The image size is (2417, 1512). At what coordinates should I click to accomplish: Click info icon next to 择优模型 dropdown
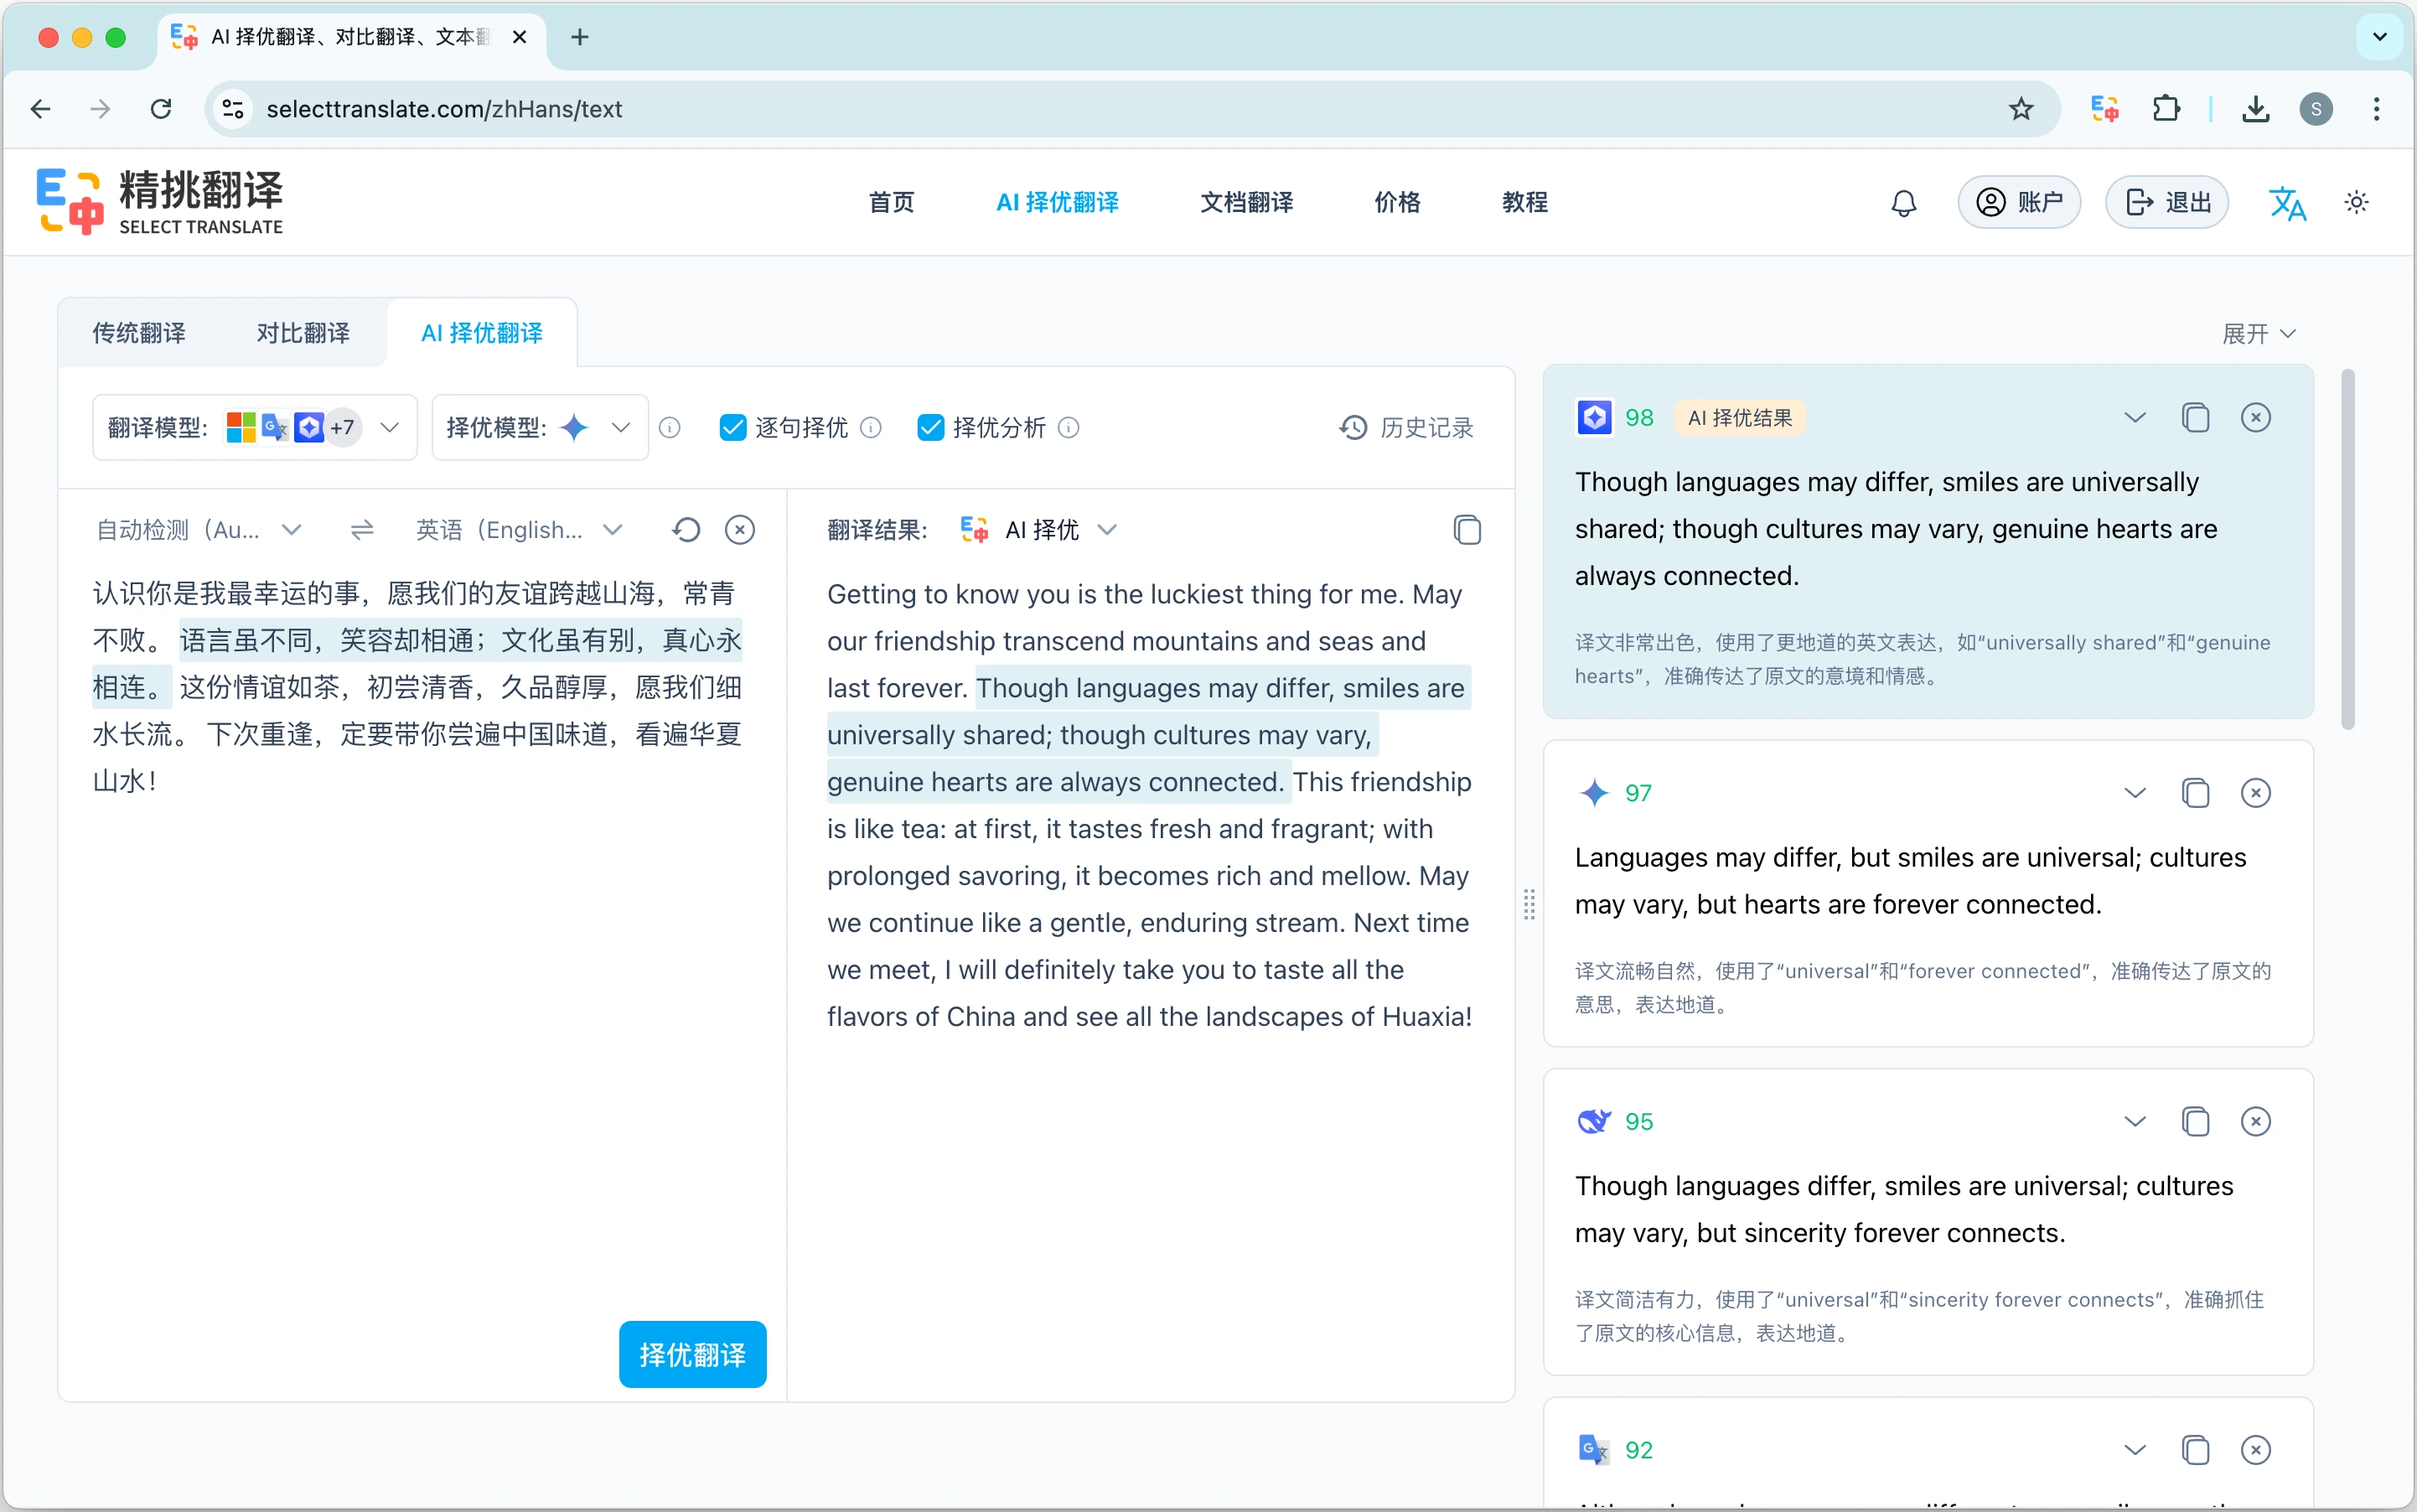pos(670,428)
